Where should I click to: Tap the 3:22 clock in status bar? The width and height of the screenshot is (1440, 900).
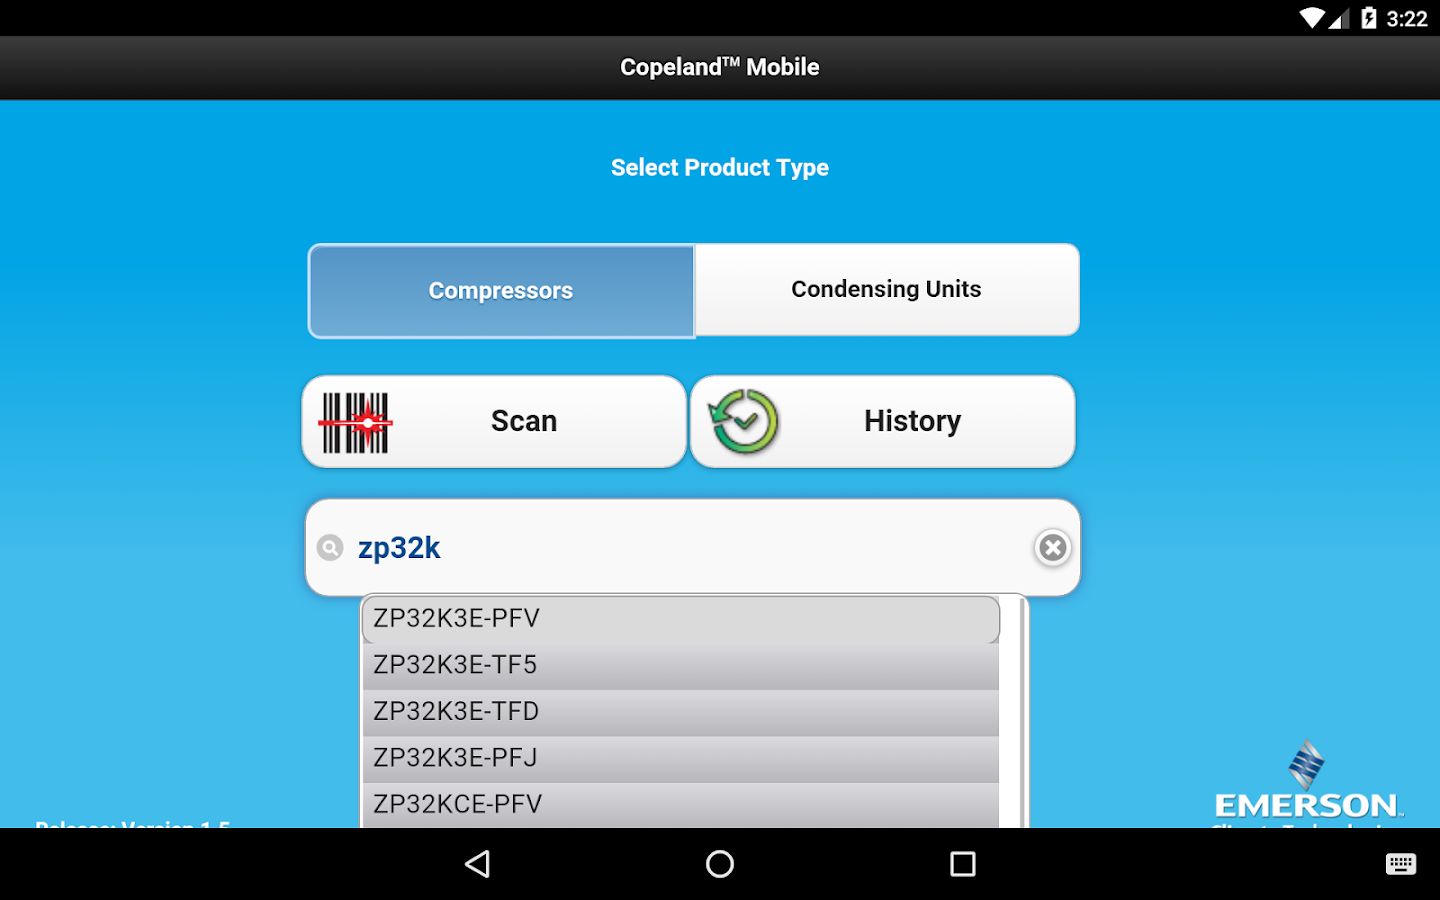pyautogui.click(x=1407, y=19)
